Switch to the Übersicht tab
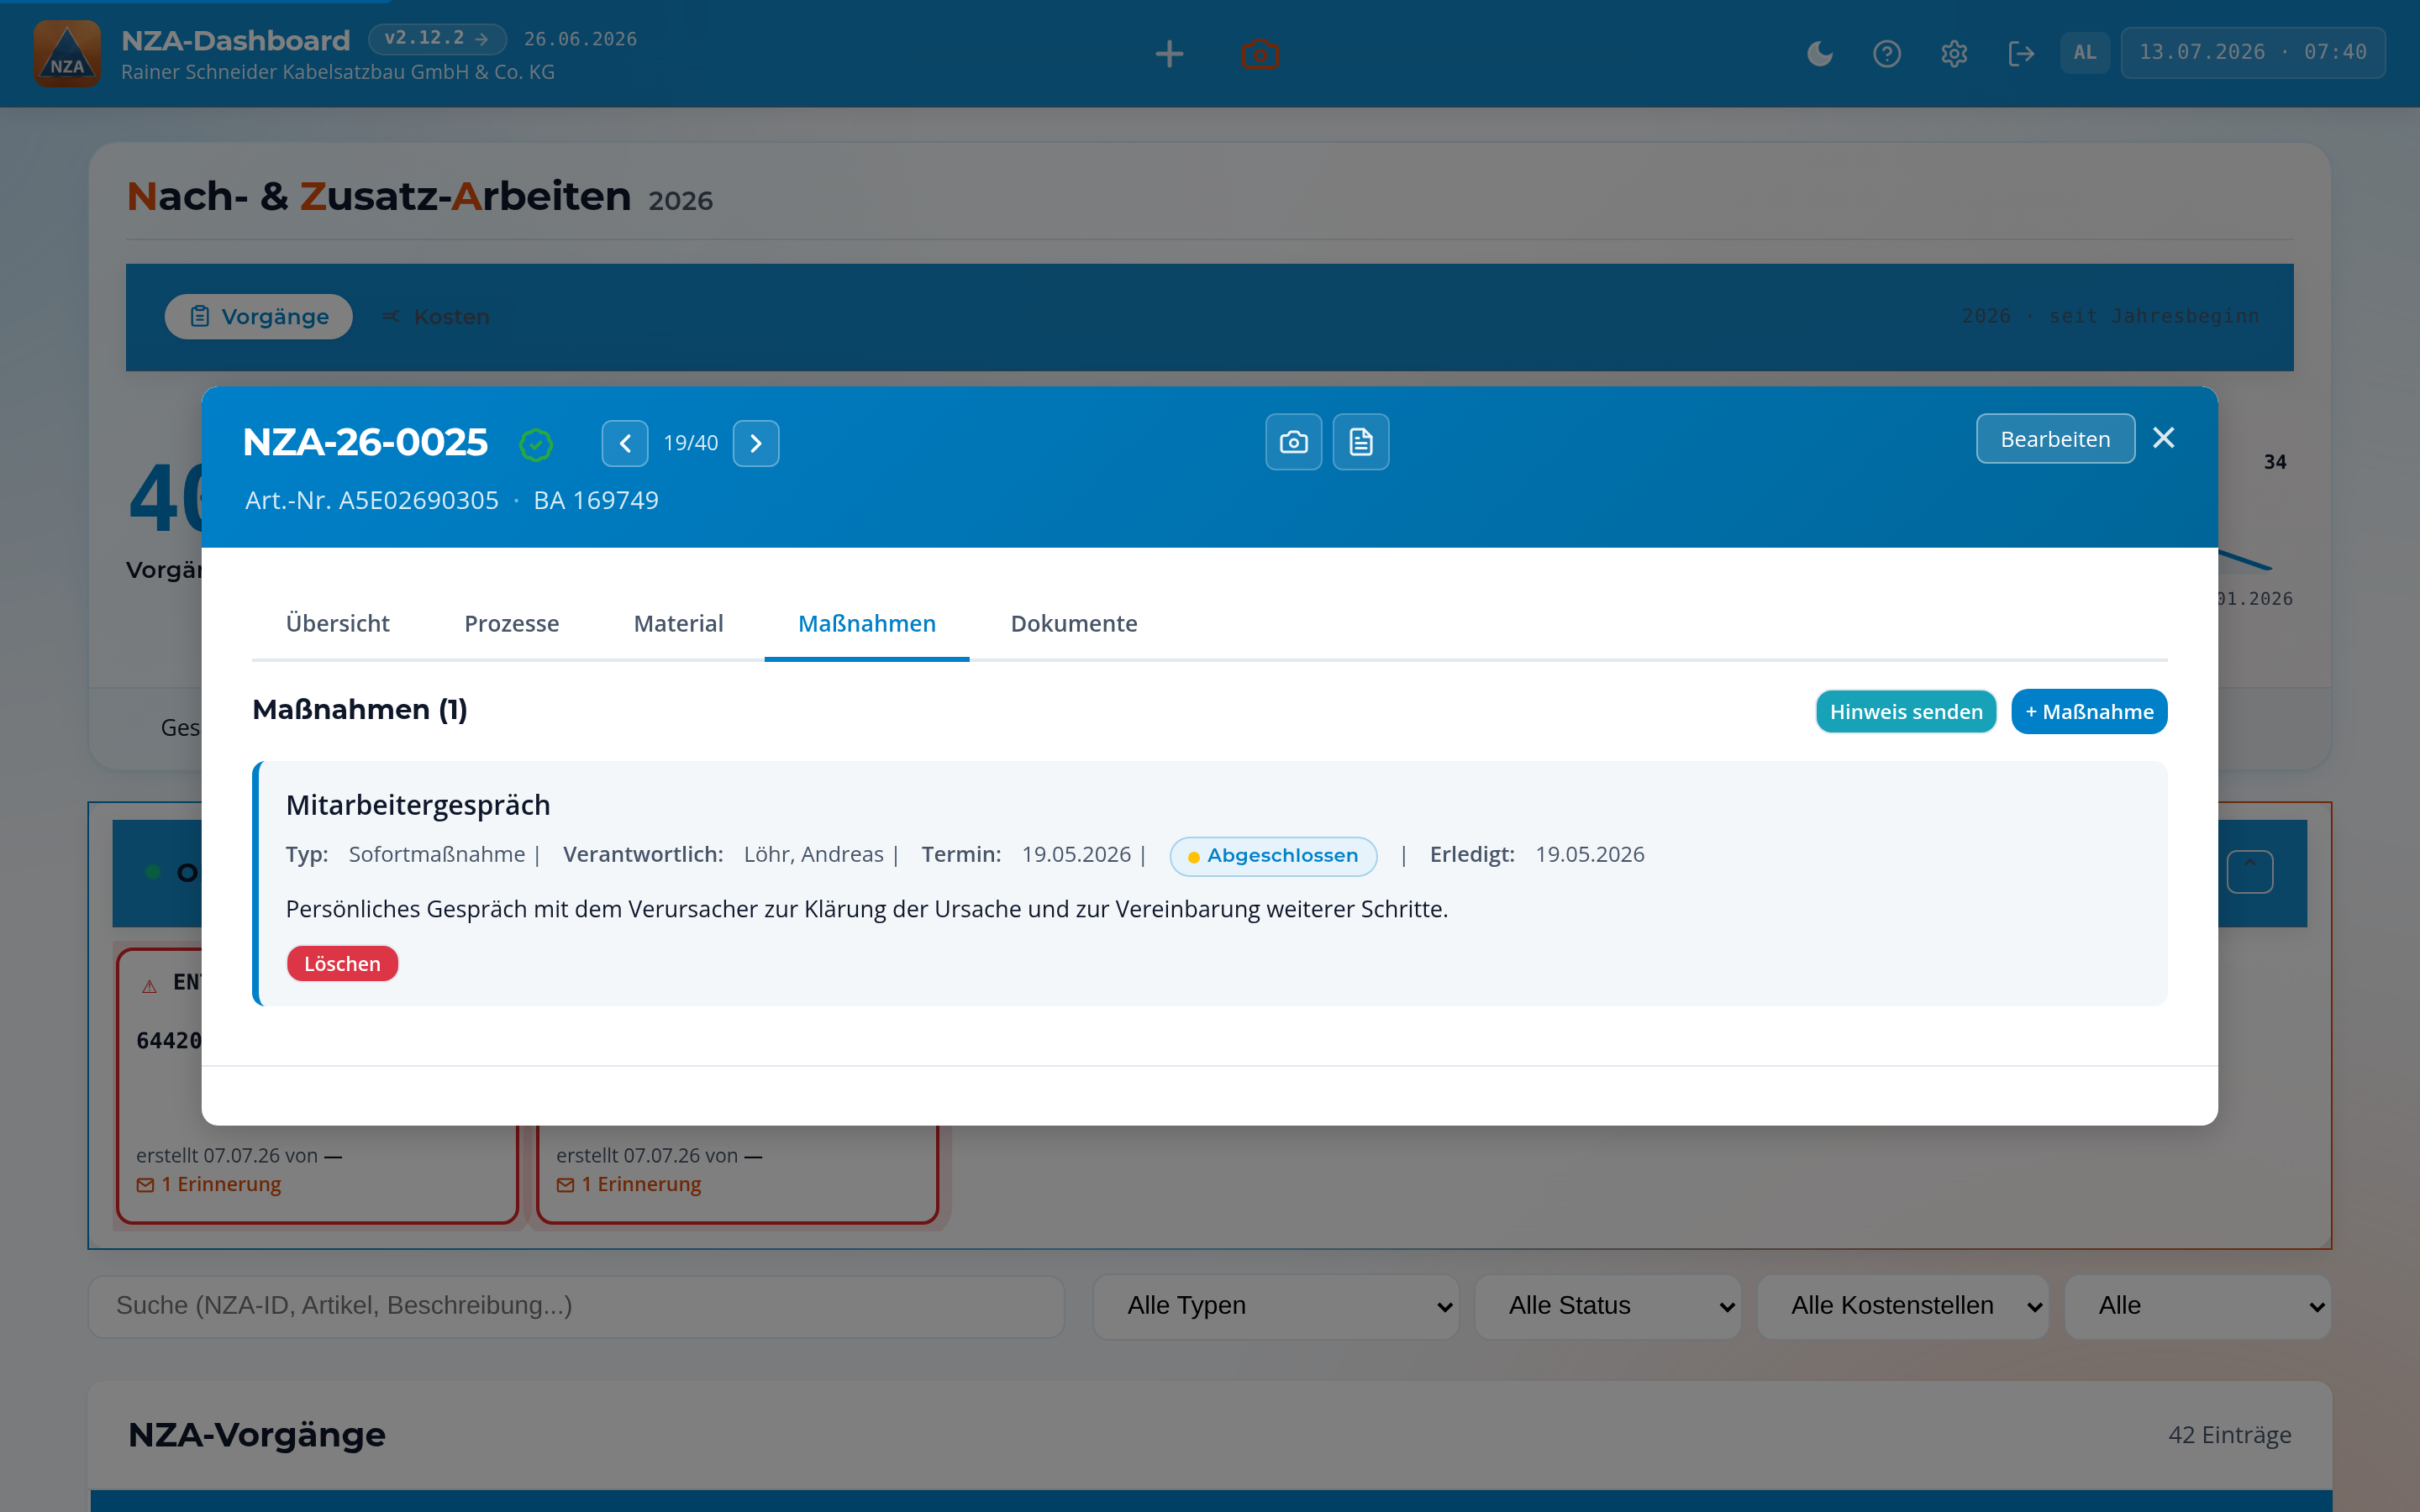 click(x=338, y=623)
